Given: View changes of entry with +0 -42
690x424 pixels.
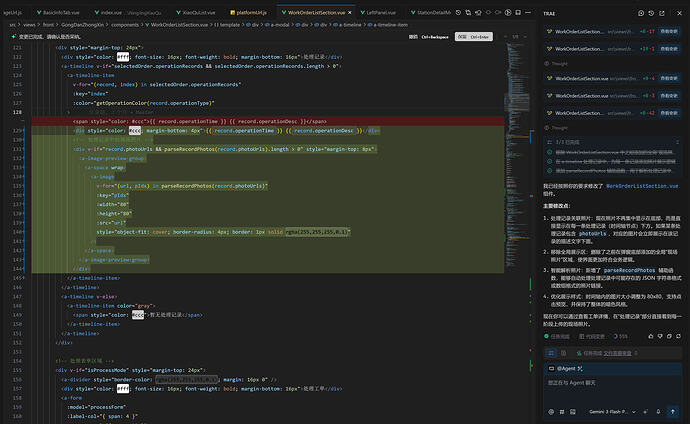Looking at the screenshot, I should (669, 113).
